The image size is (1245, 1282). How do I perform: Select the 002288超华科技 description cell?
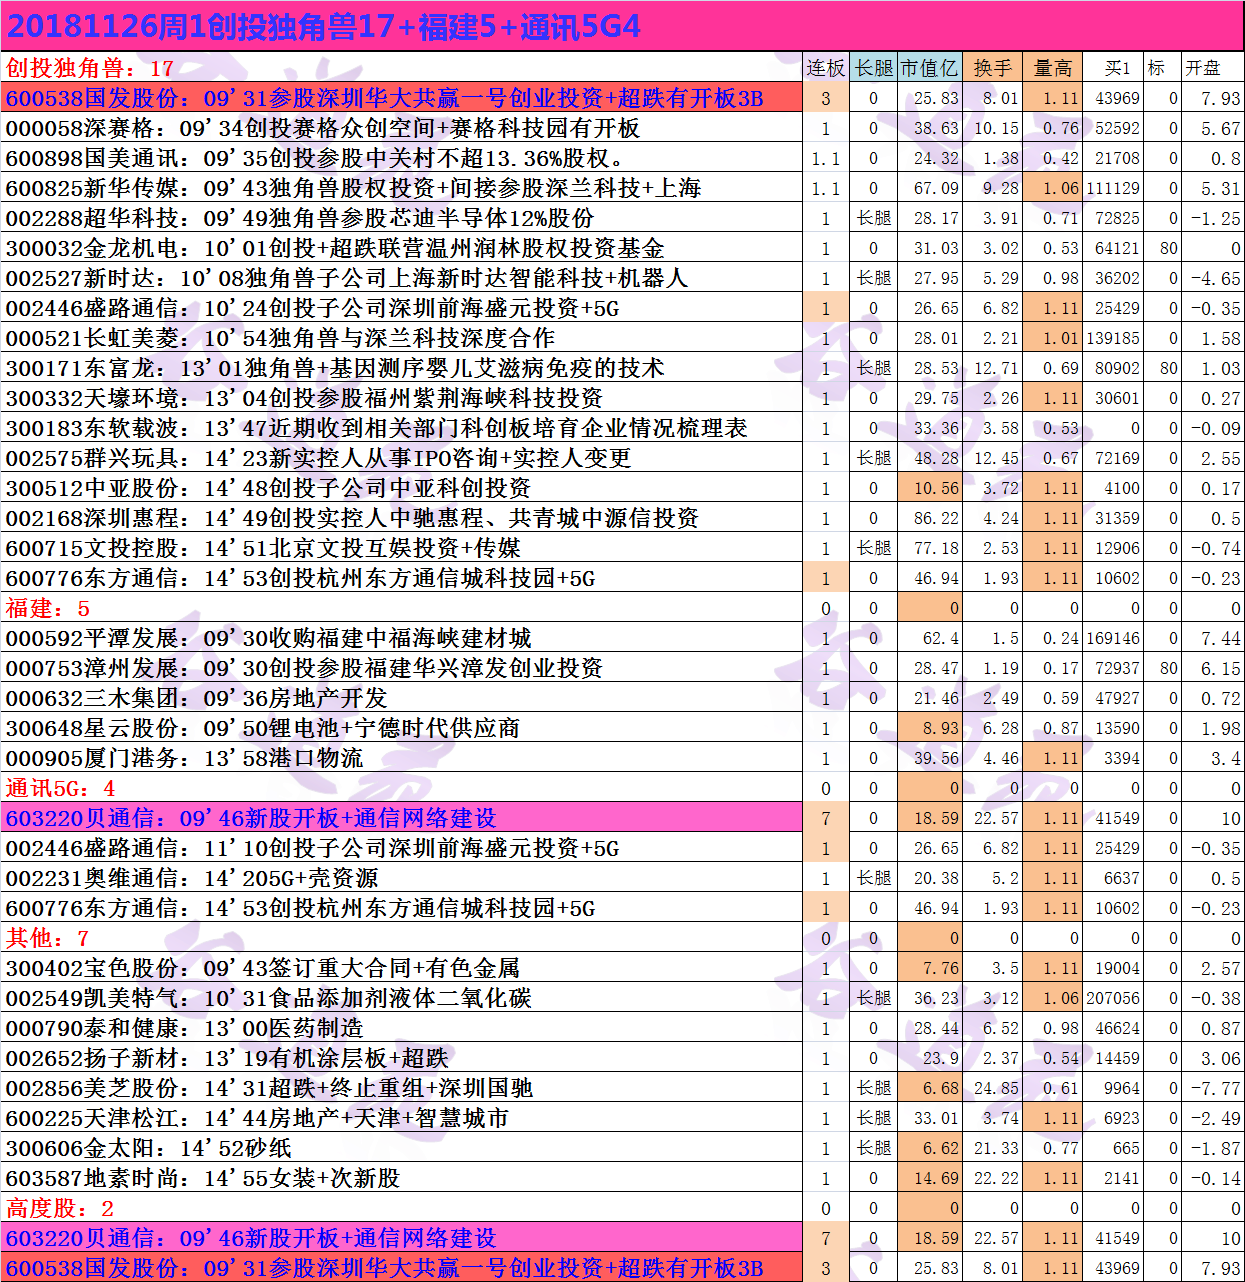point(402,218)
